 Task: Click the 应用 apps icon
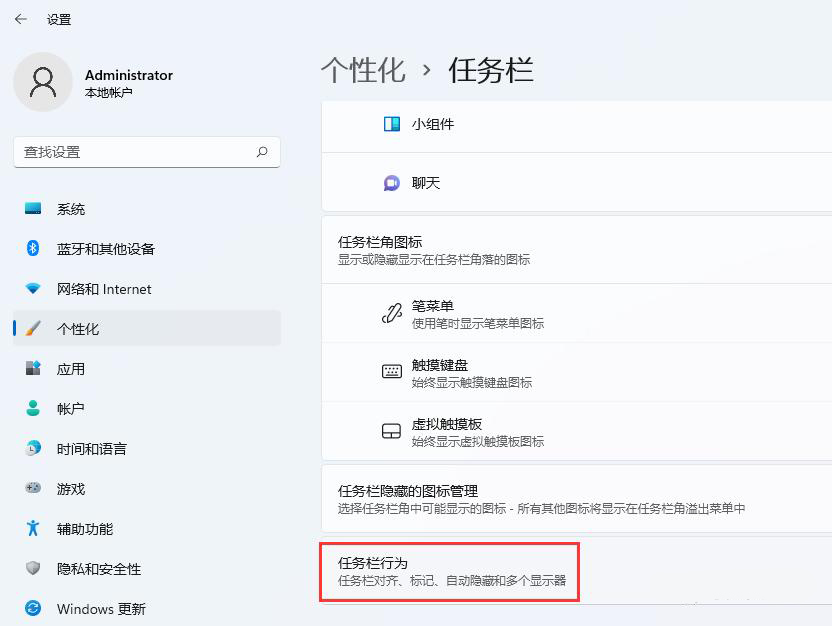coord(33,368)
